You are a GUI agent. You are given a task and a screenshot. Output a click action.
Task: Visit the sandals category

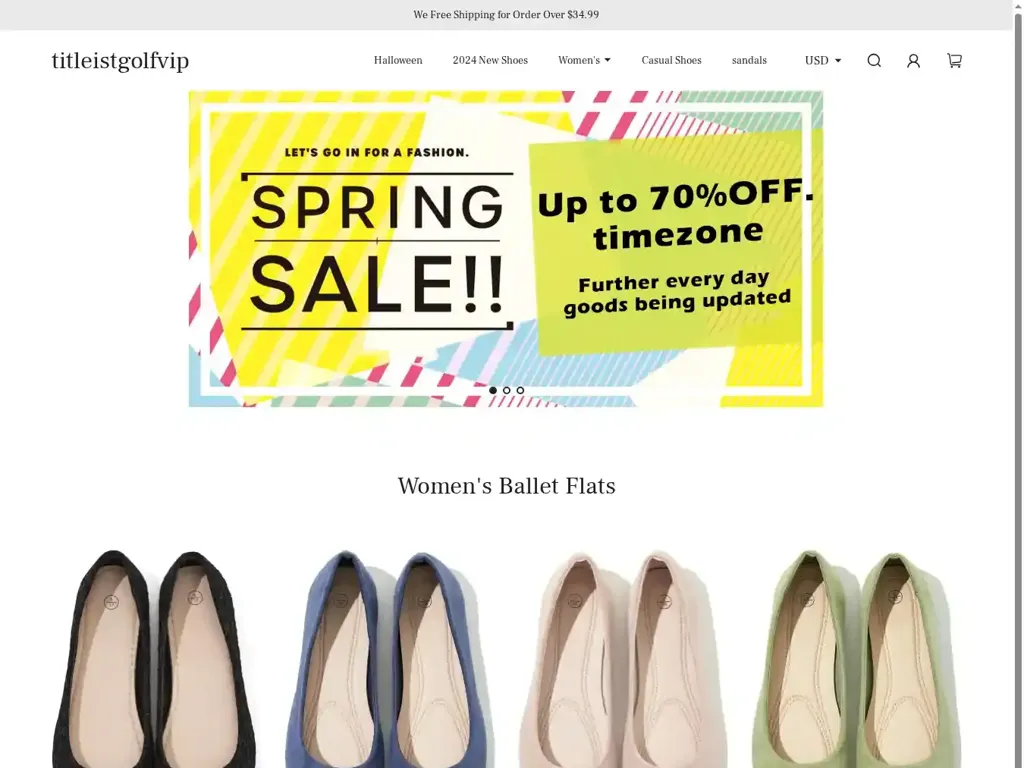coord(749,60)
